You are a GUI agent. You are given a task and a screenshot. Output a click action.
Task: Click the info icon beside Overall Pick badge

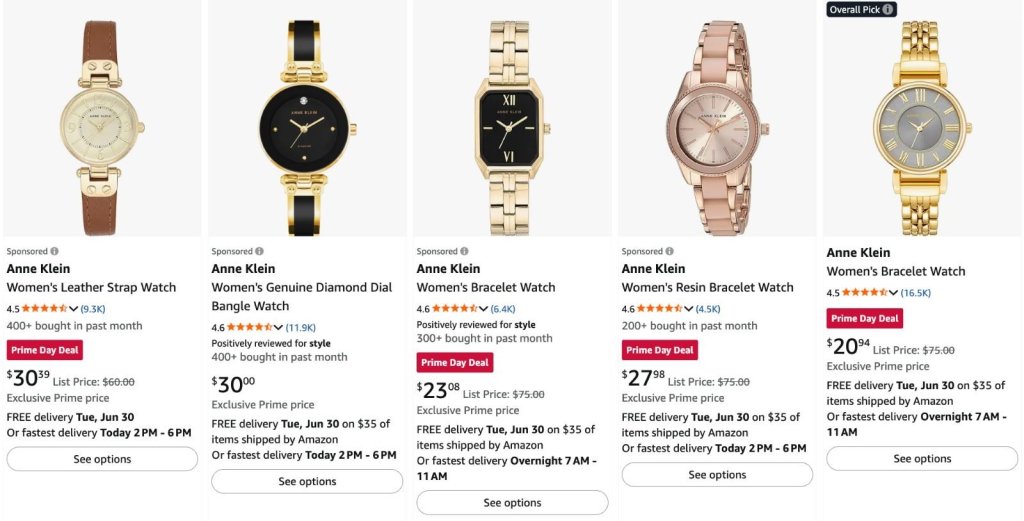(x=888, y=10)
